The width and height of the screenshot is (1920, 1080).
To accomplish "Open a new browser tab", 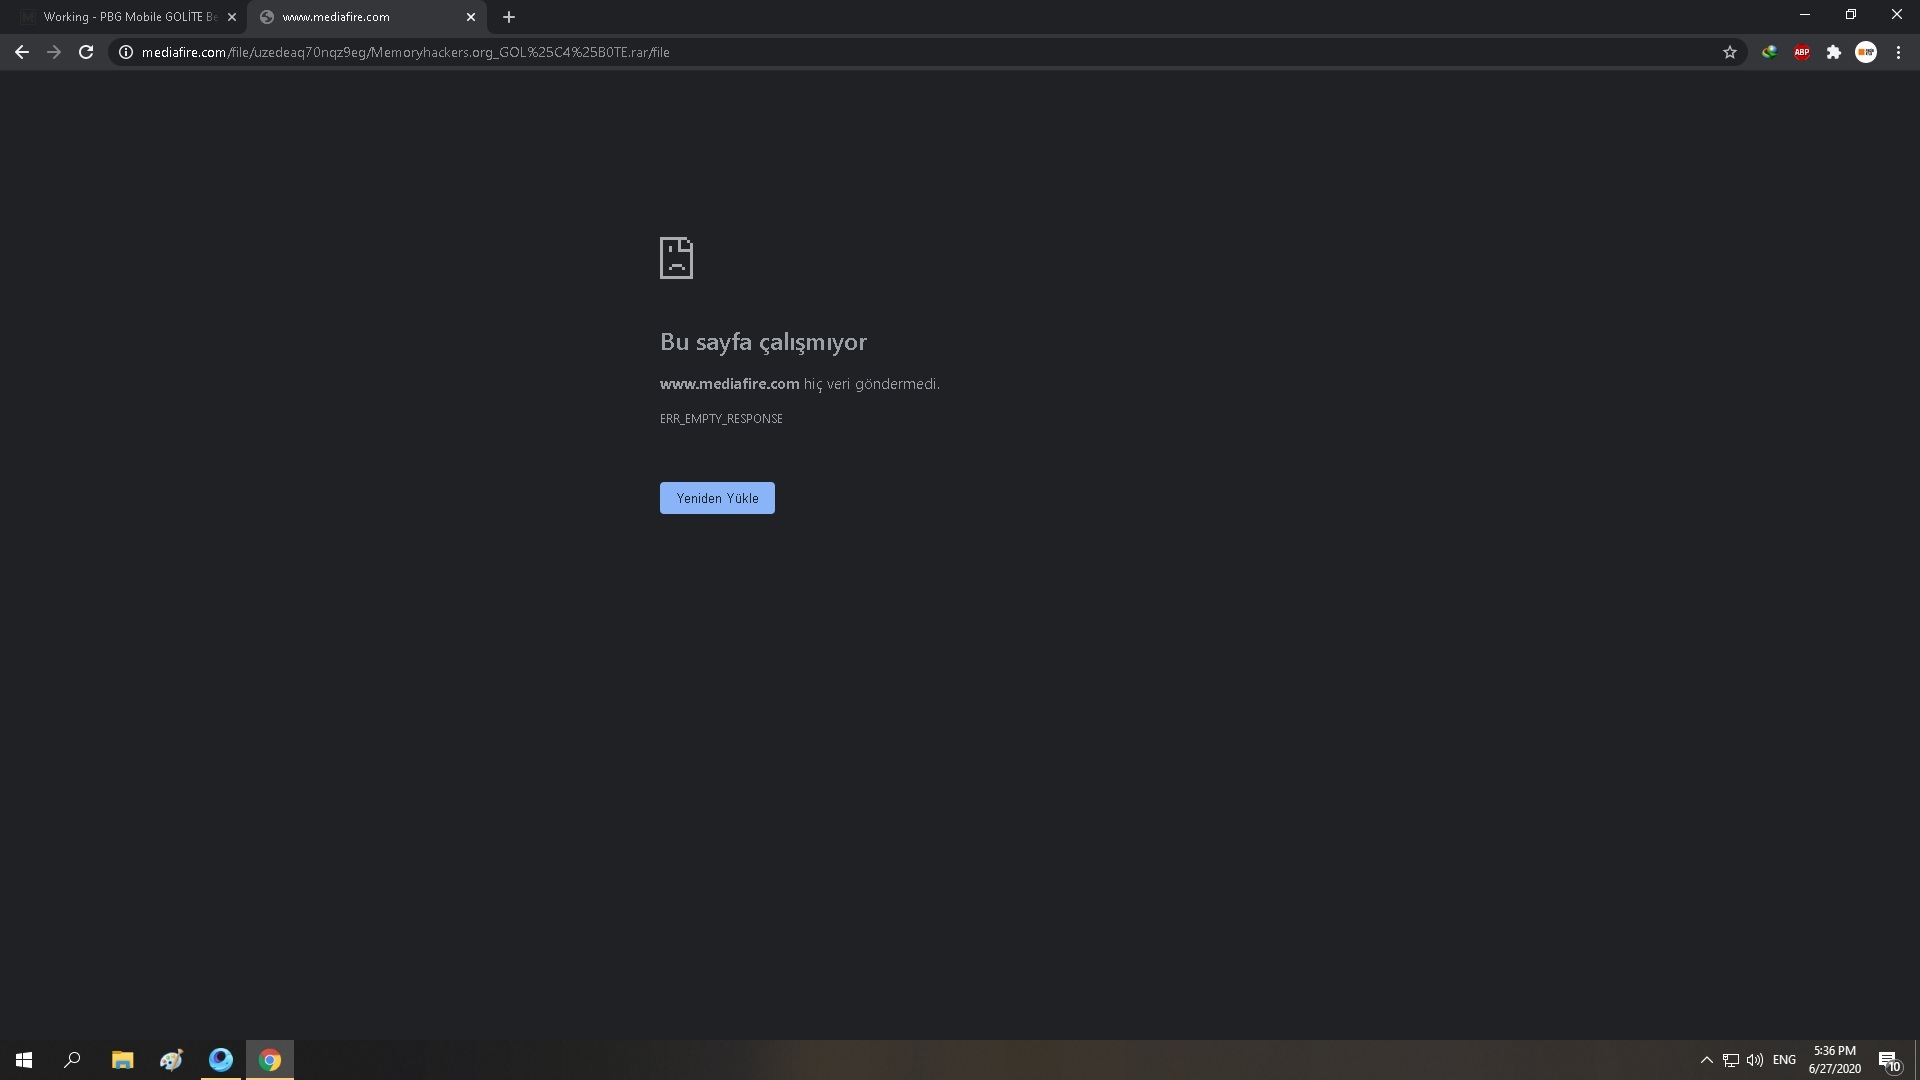I will pos(509,17).
